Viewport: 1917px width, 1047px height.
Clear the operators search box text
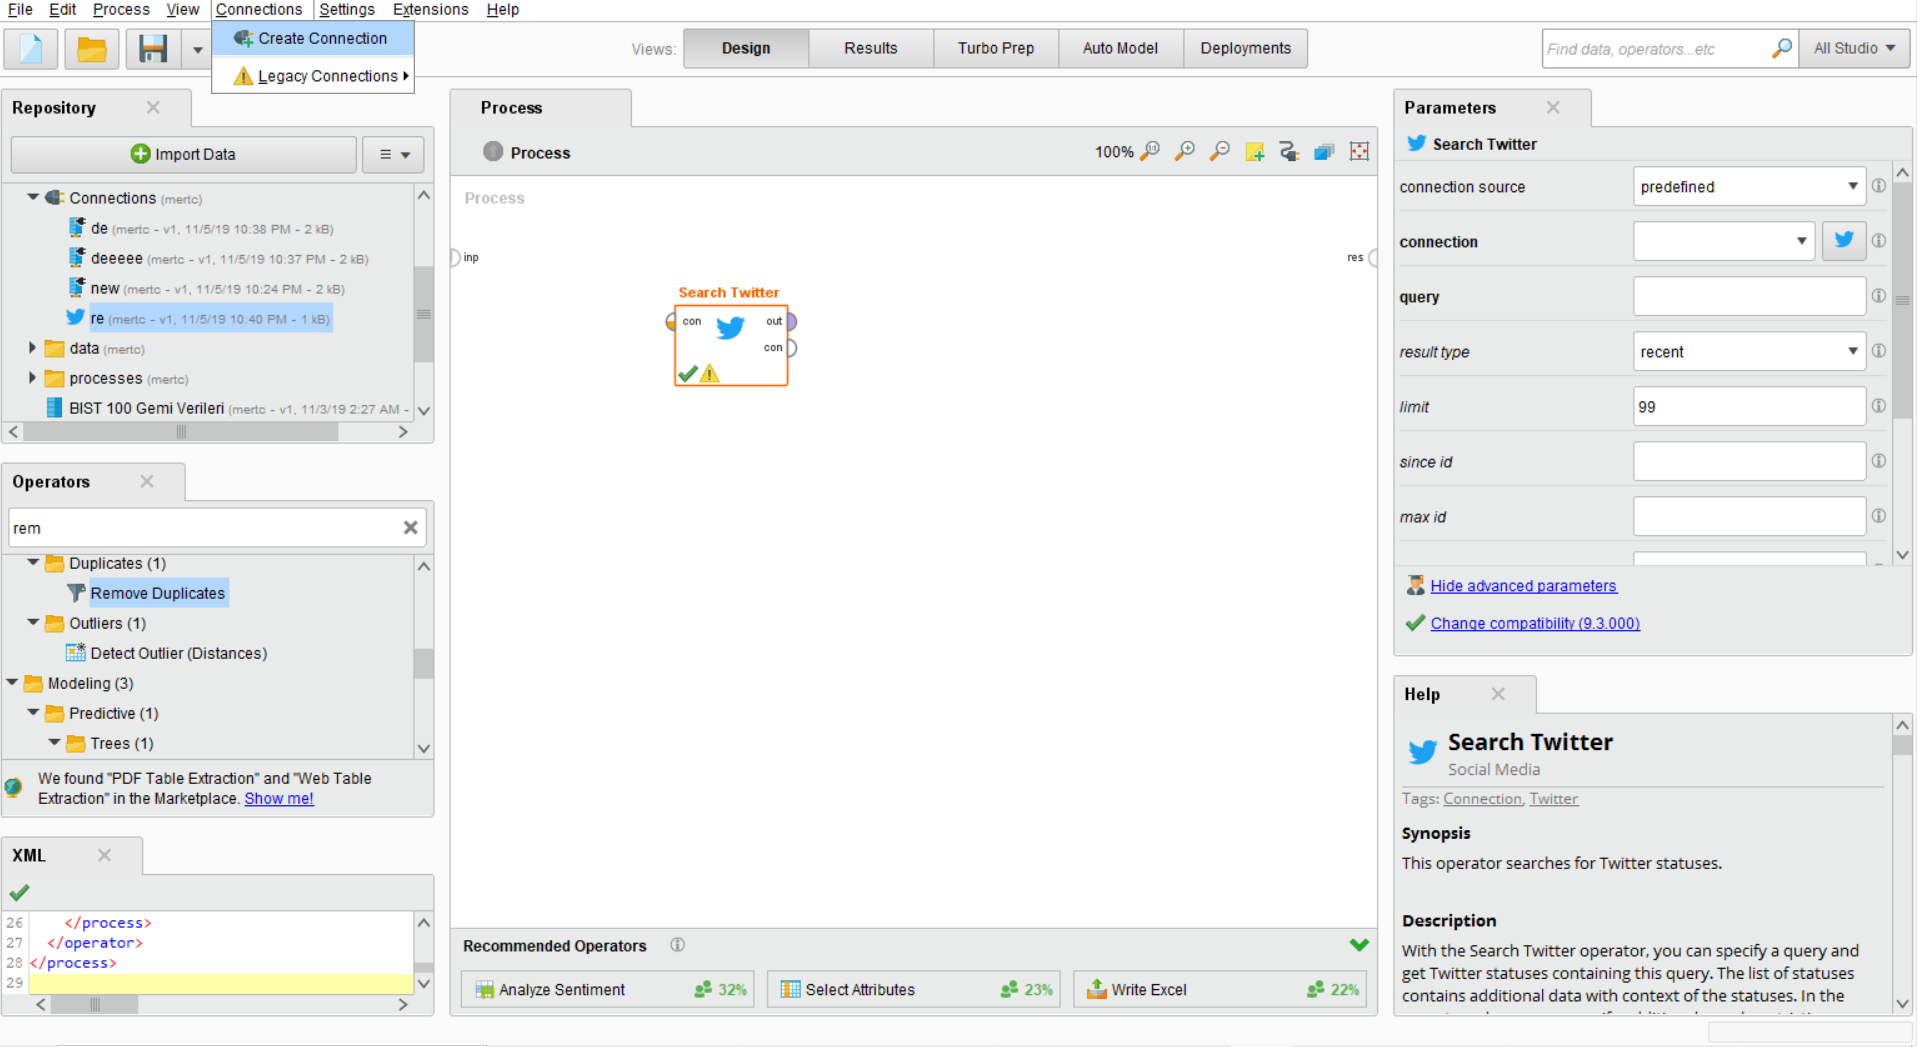pyautogui.click(x=410, y=527)
